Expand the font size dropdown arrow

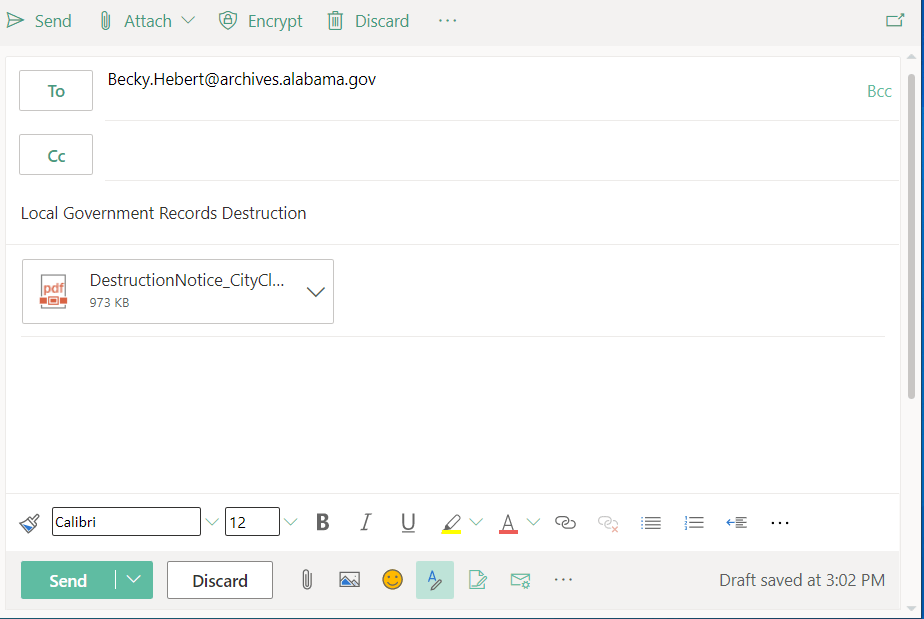(x=291, y=522)
